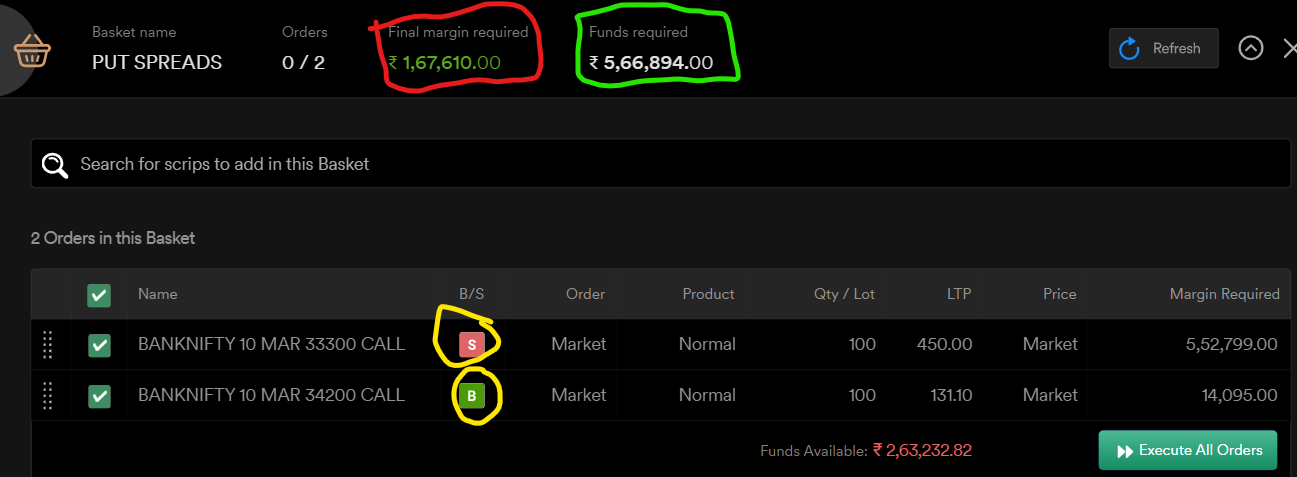Grab the drag handle of 34200 CALL row
The width and height of the screenshot is (1297, 477).
pos(47,396)
